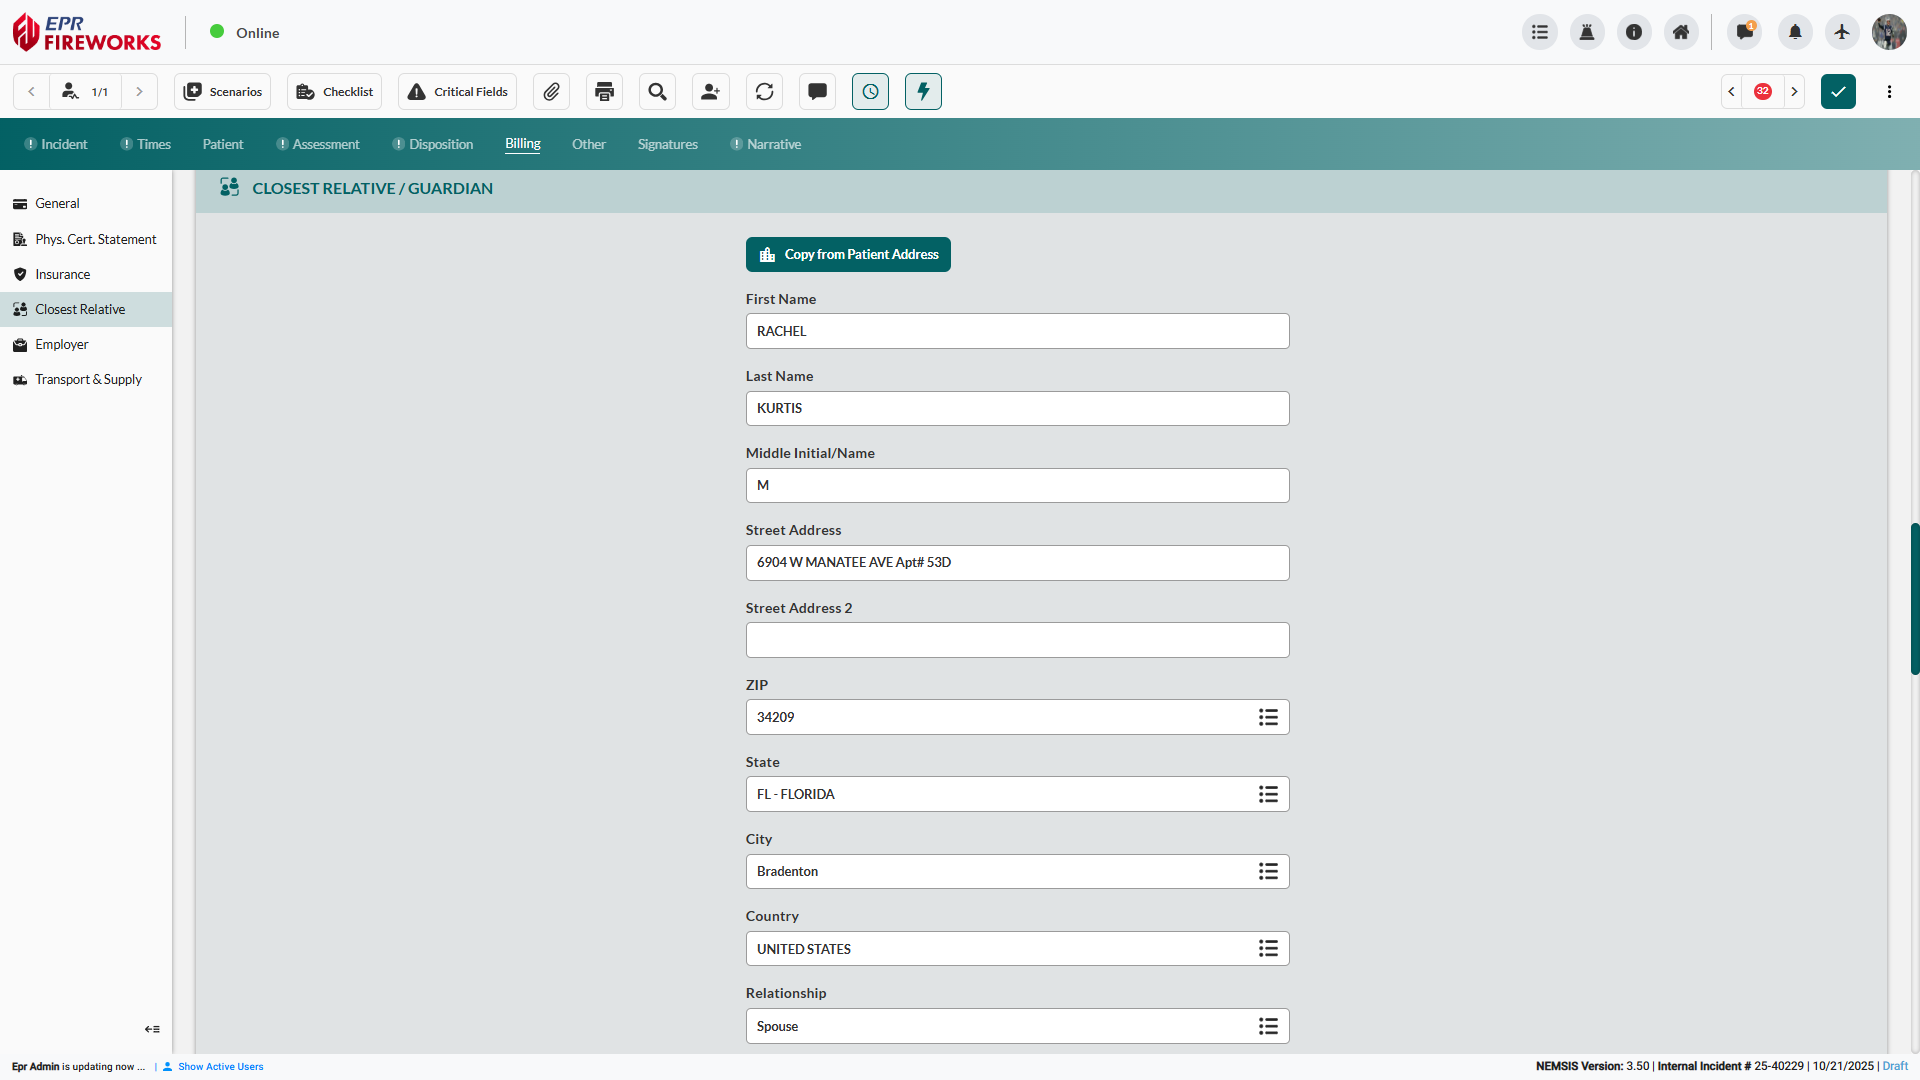Click the refresh/sync icon
1920x1080 pixels.
[764, 91]
